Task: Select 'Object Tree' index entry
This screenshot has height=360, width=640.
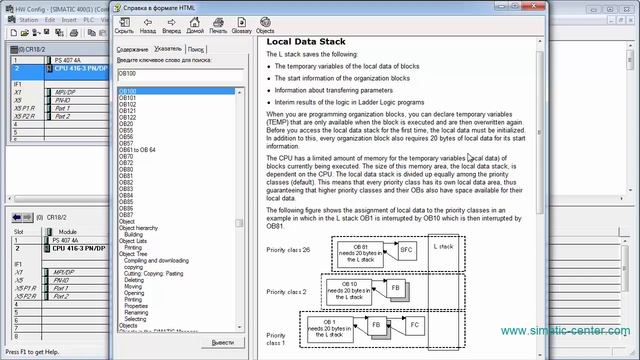Action: pyautogui.click(x=133, y=254)
